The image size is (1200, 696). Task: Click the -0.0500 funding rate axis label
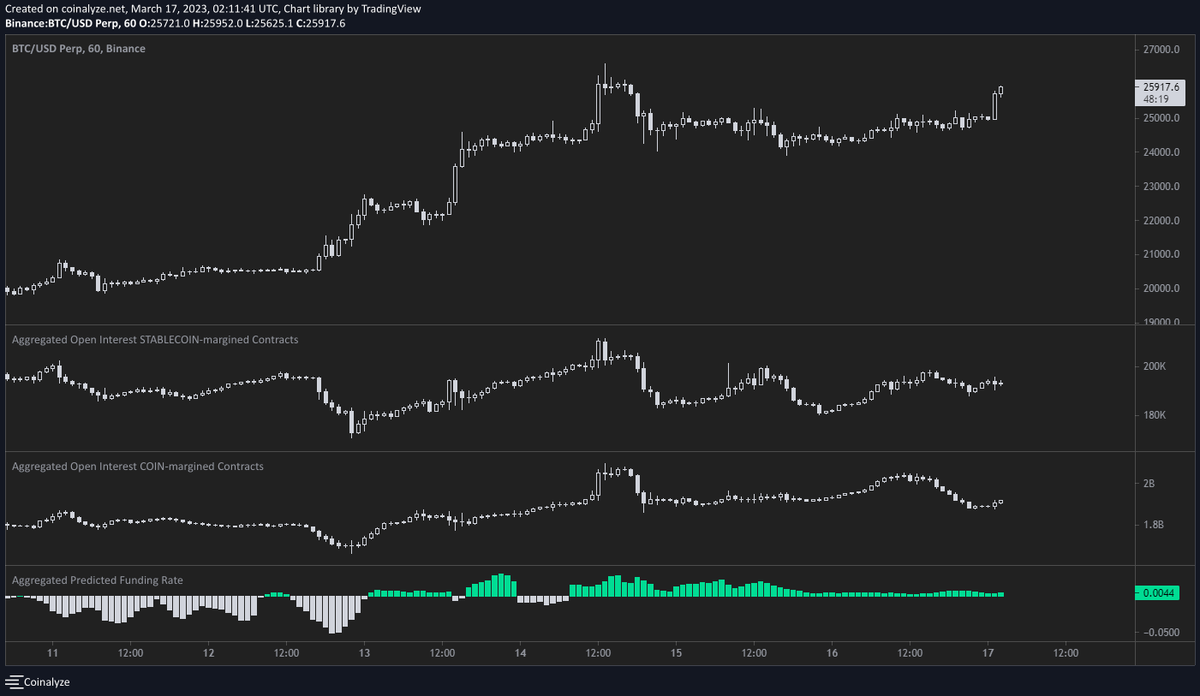[1161, 632]
